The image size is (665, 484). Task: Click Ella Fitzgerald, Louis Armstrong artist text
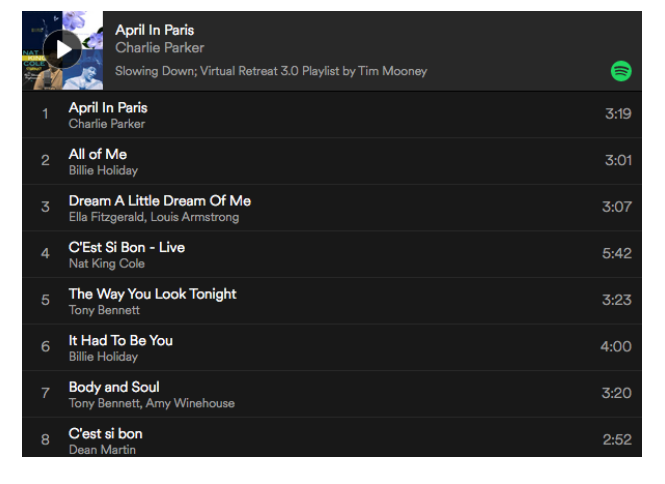pyautogui.click(x=153, y=217)
